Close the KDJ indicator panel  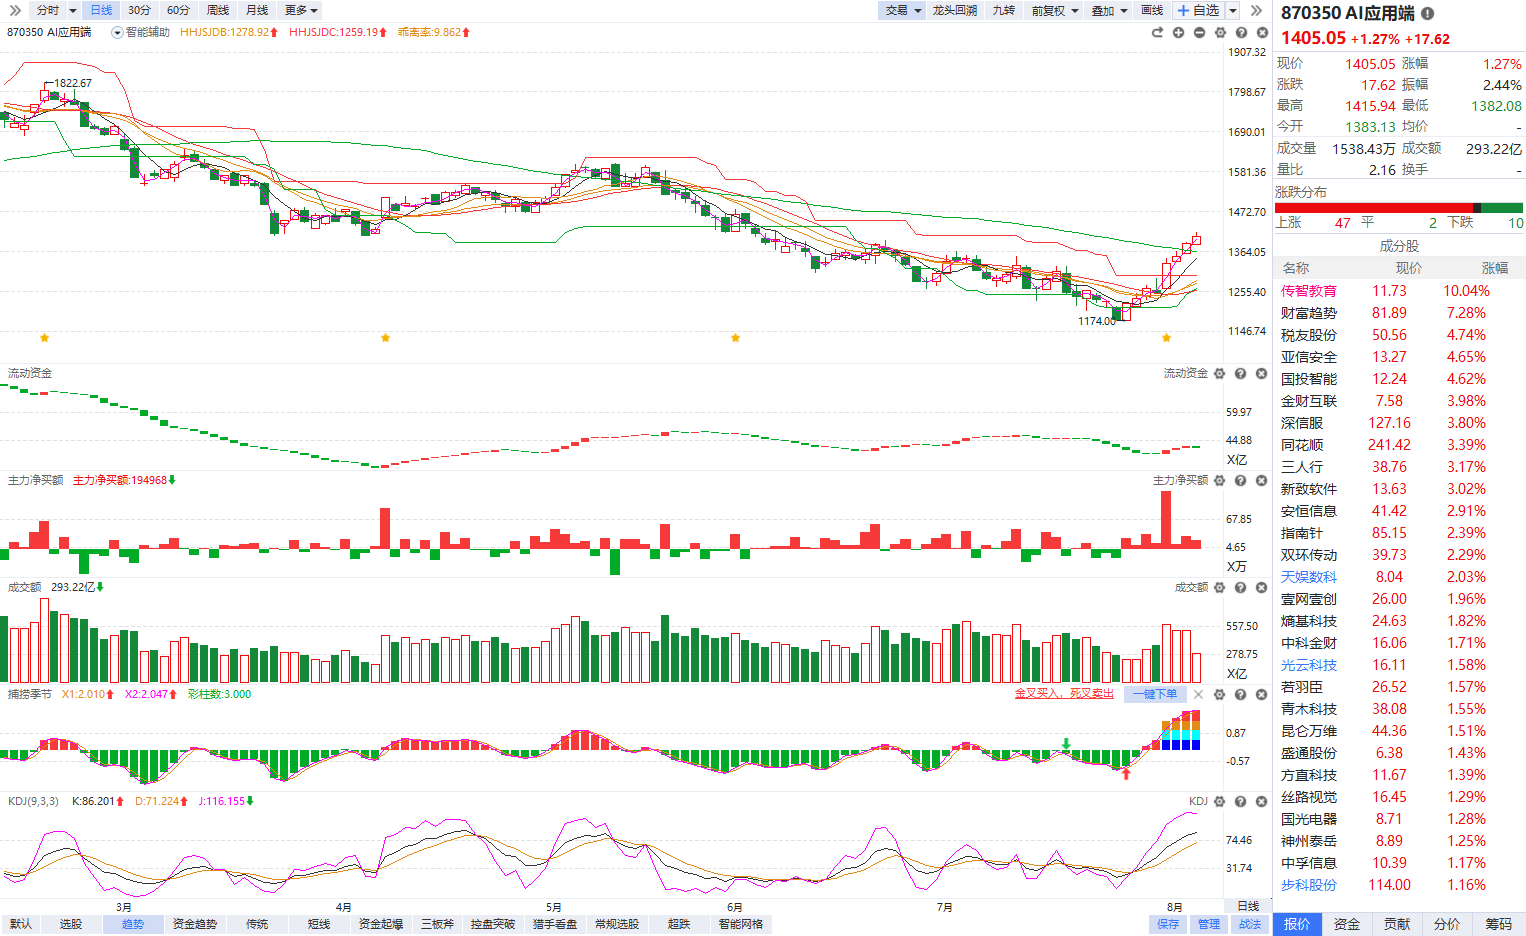pos(1261,801)
